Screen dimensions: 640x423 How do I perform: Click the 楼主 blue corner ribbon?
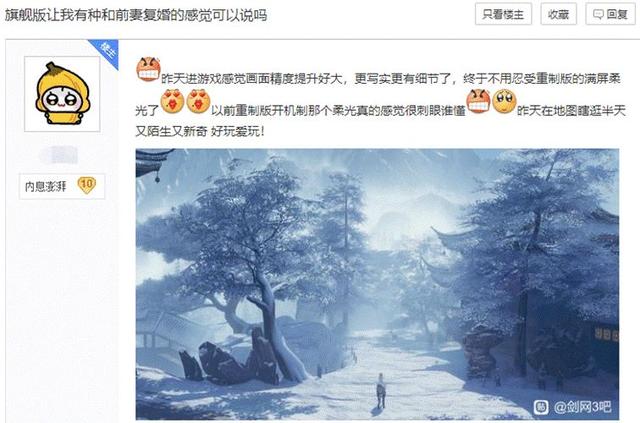[107, 52]
